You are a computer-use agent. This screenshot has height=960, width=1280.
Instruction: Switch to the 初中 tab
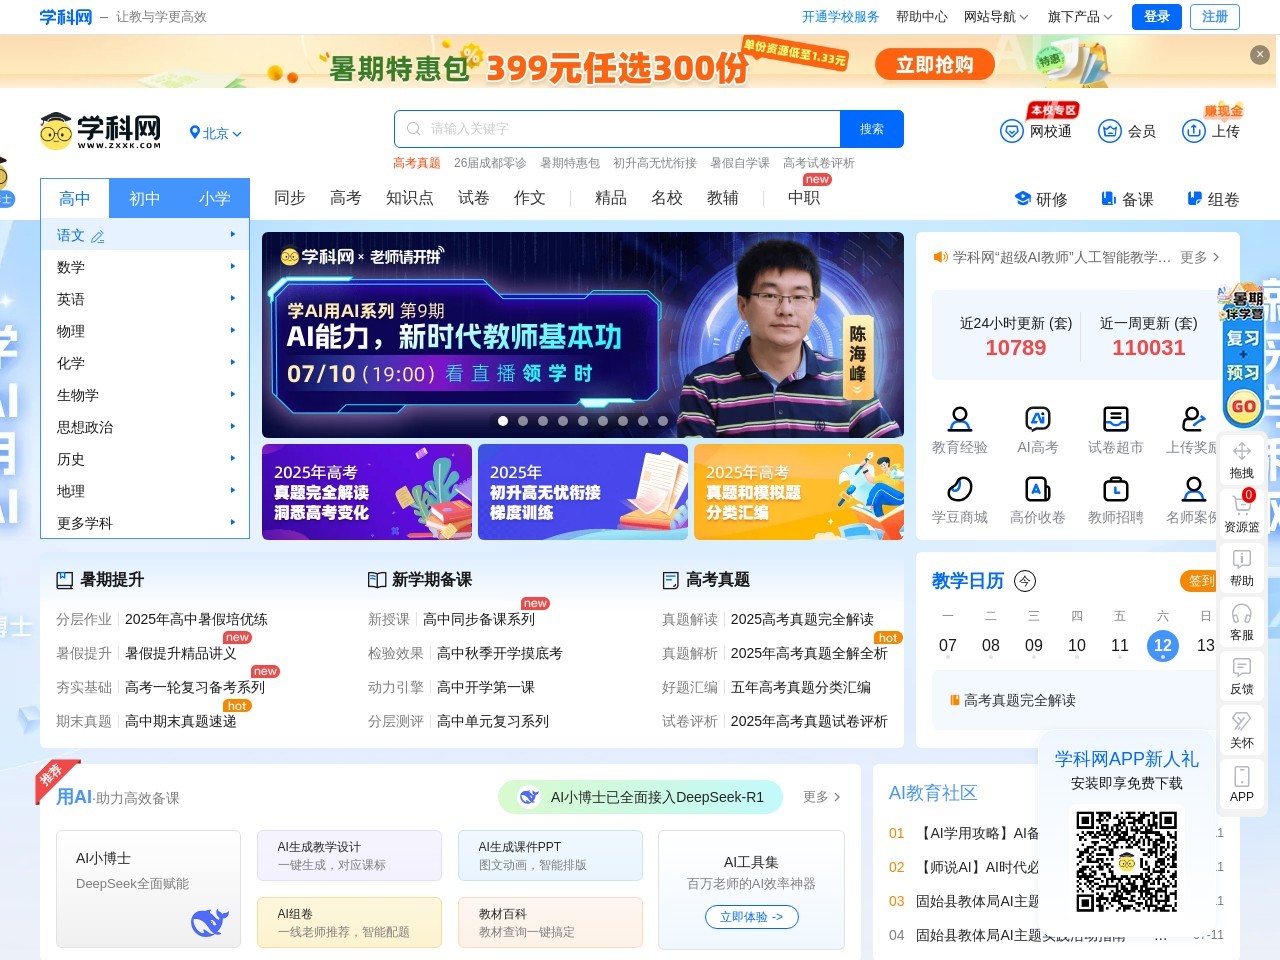pyautogui.click(x=145, y=198)
